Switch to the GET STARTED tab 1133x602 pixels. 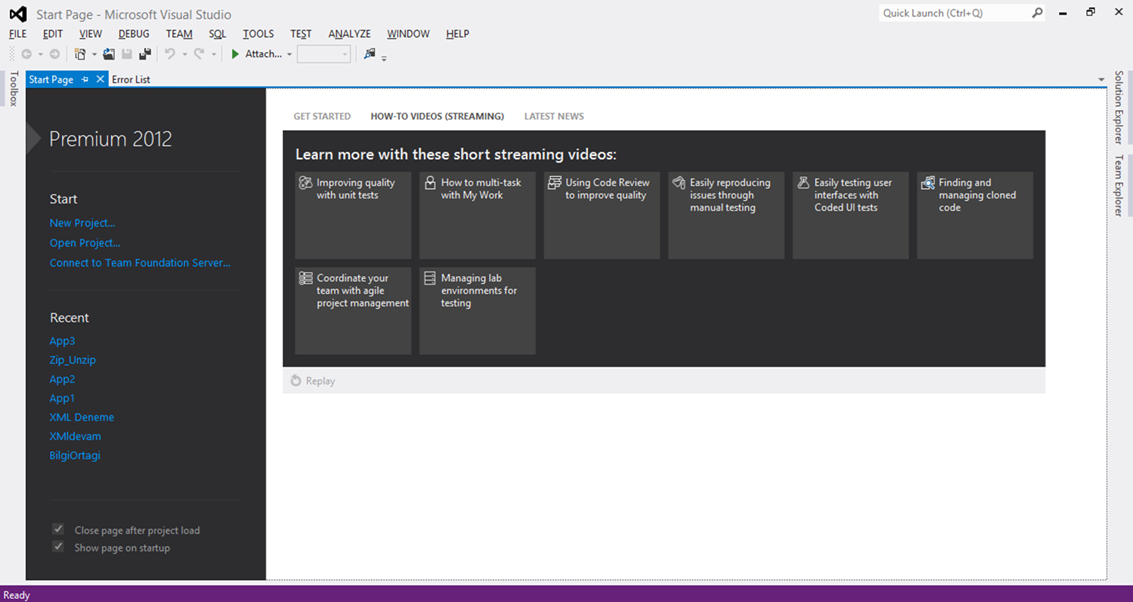[322, 116]
